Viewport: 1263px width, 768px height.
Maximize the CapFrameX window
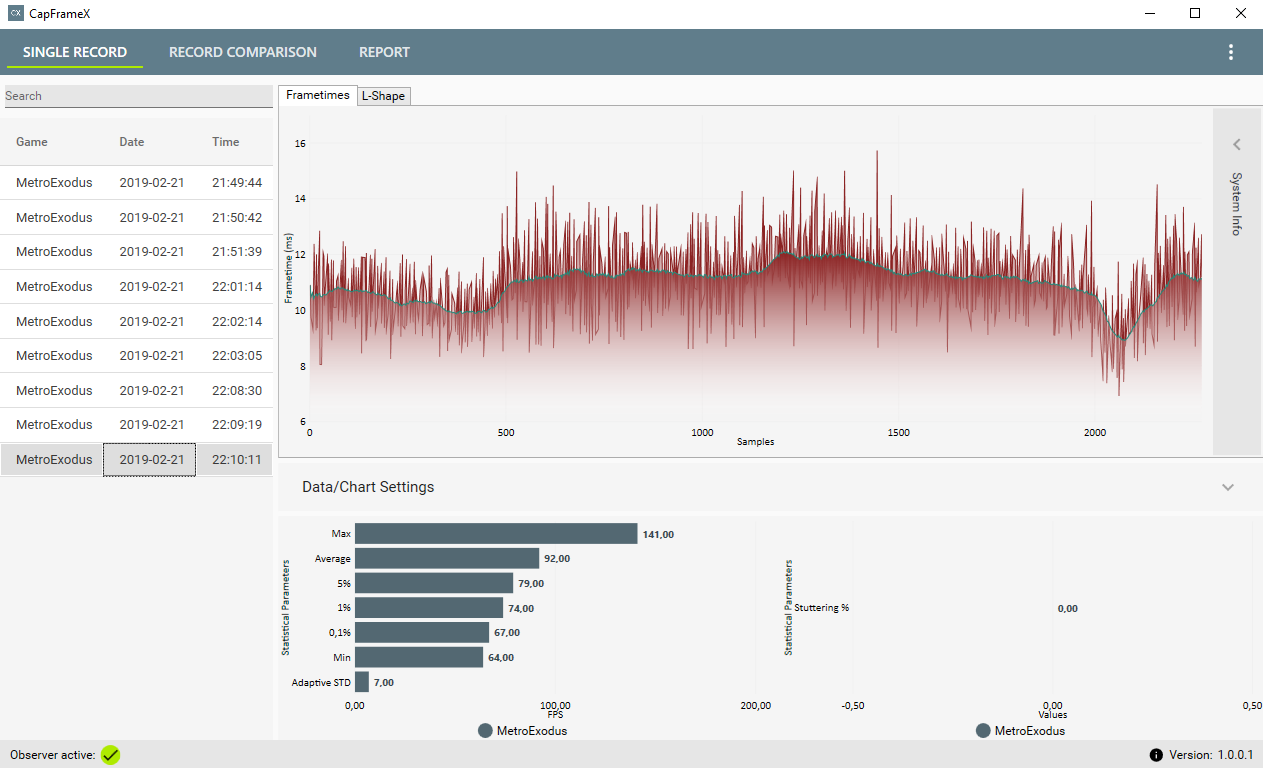tap(1194, 14)
